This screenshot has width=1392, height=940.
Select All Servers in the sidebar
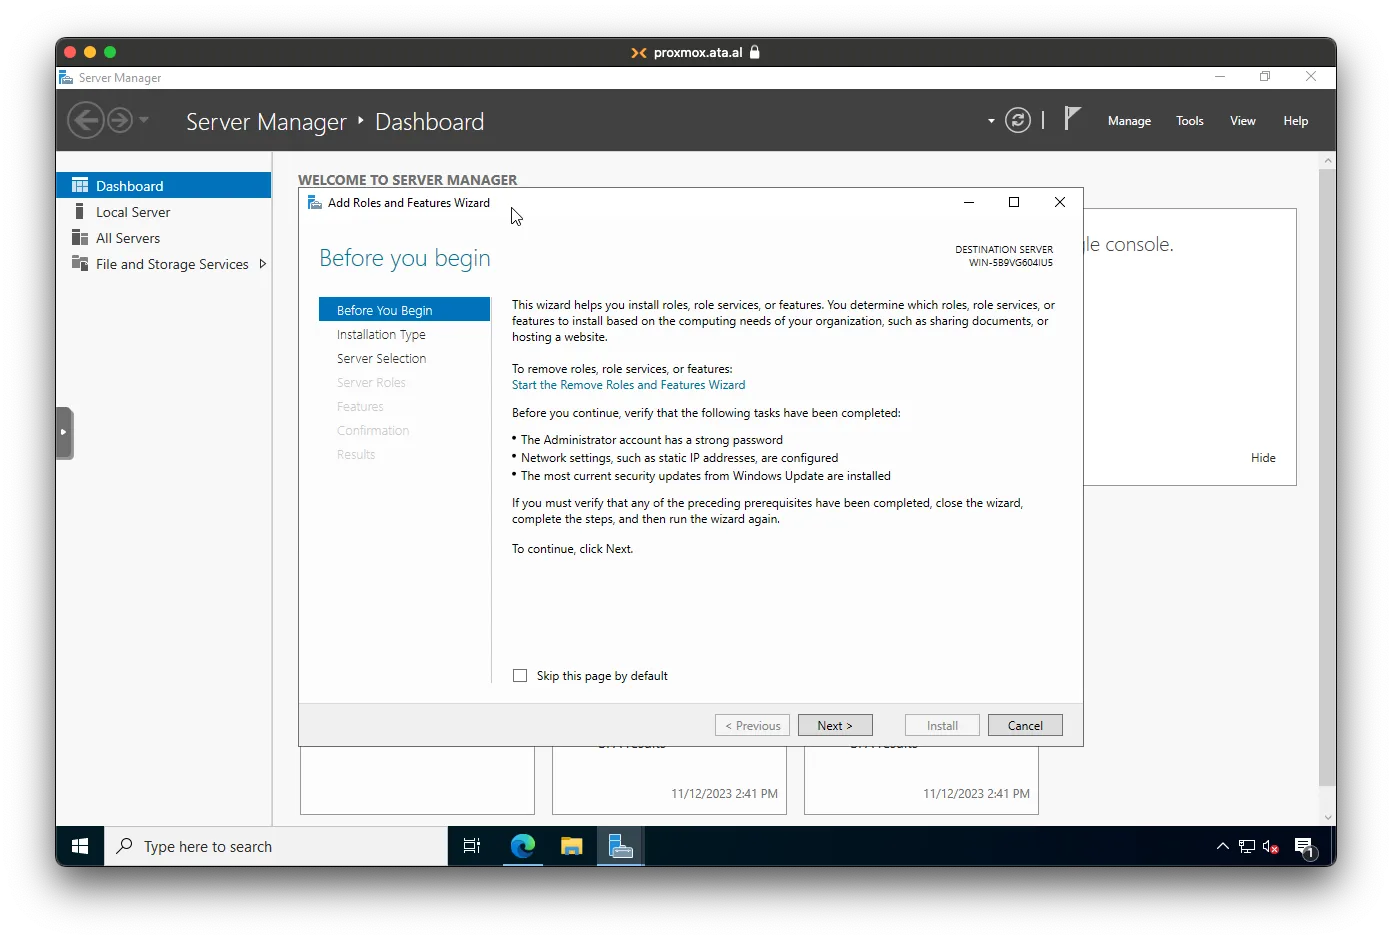(x=164, y=238)
